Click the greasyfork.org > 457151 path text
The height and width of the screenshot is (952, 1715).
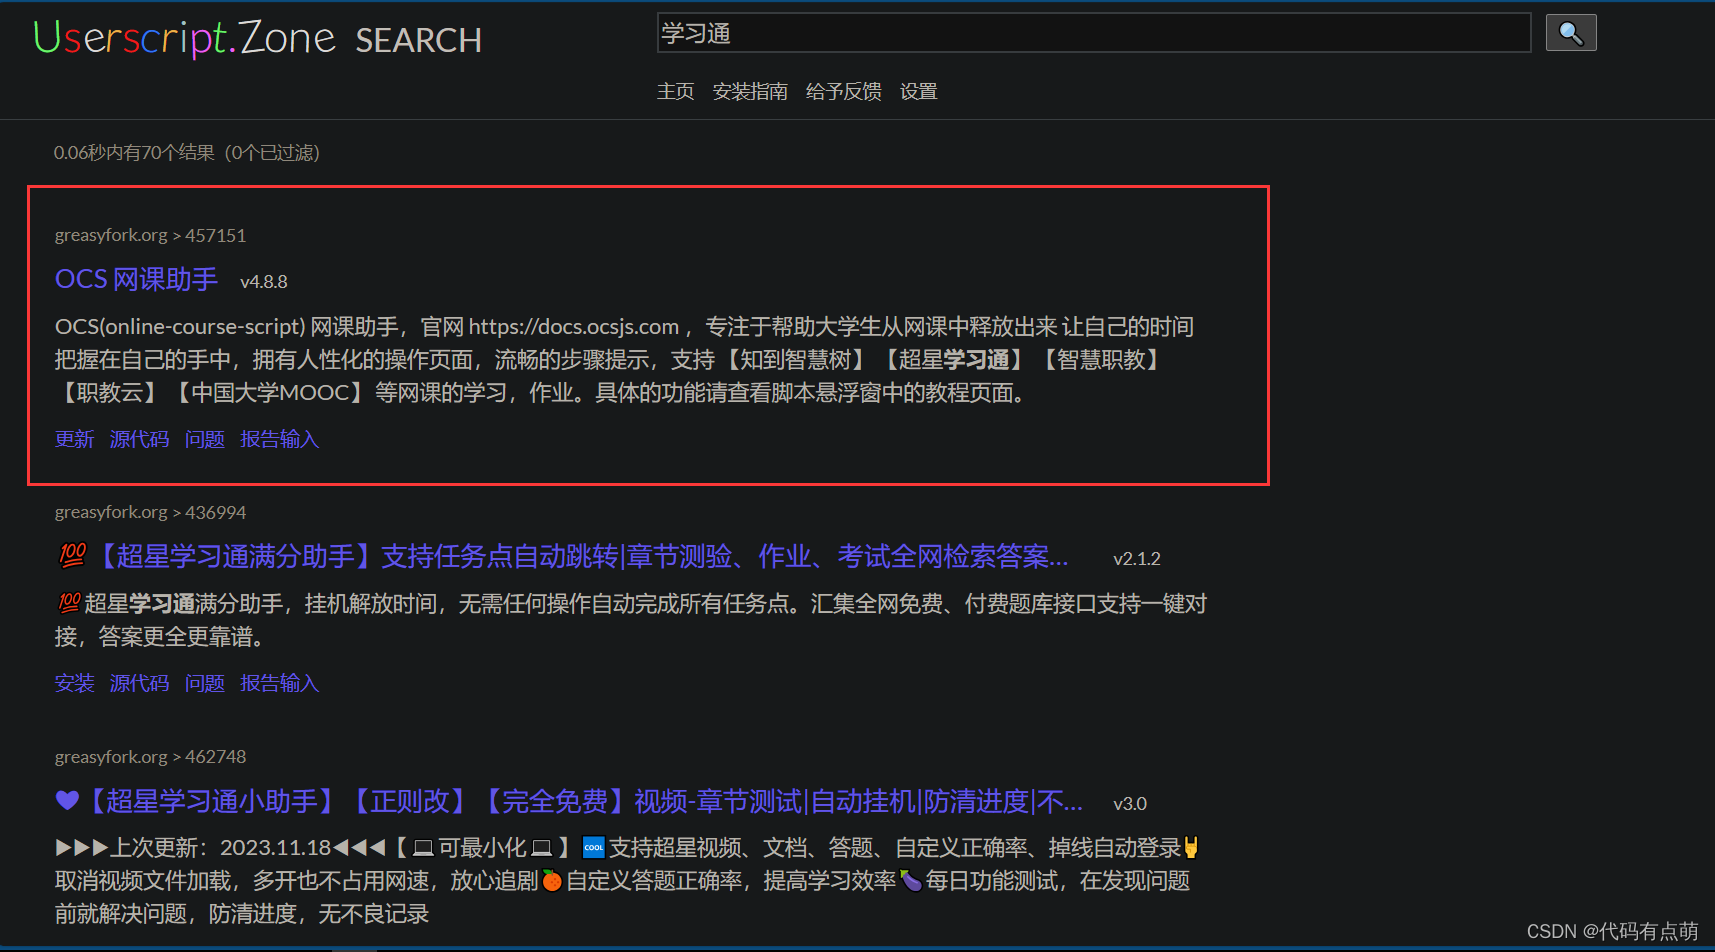coord(150,235)
